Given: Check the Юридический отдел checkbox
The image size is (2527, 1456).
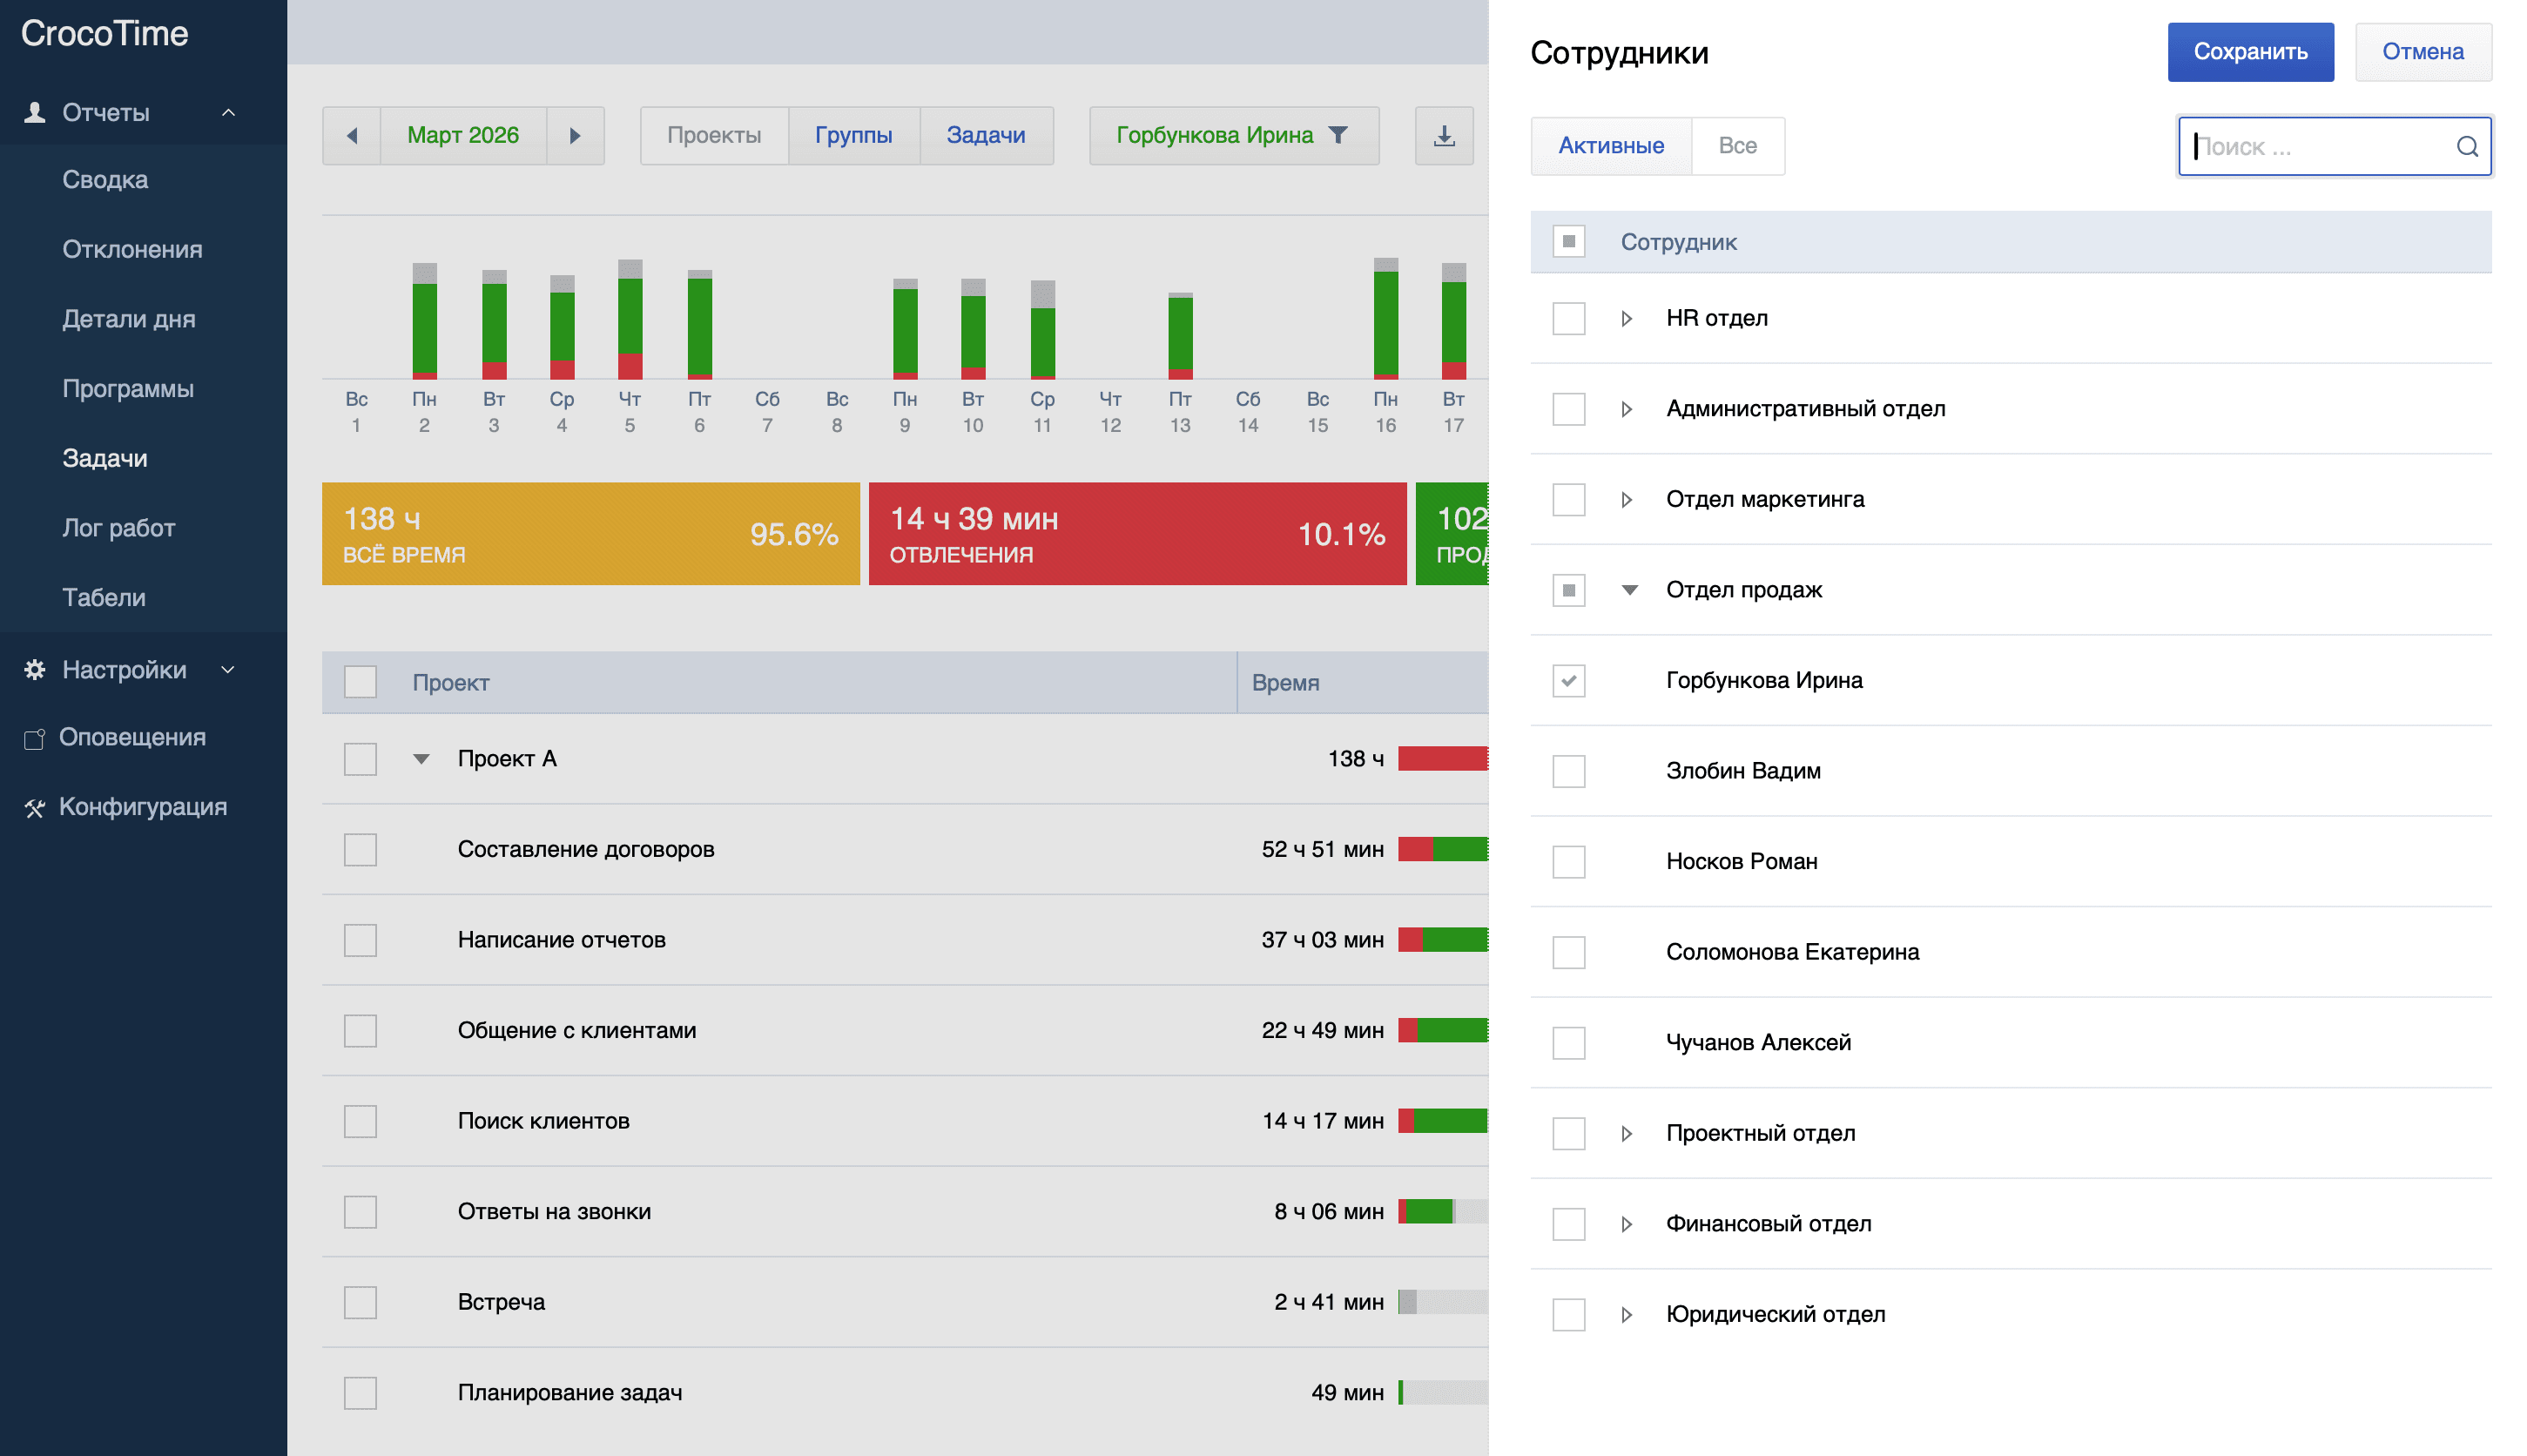Looking at the screenshot, I should 1568,1314.
